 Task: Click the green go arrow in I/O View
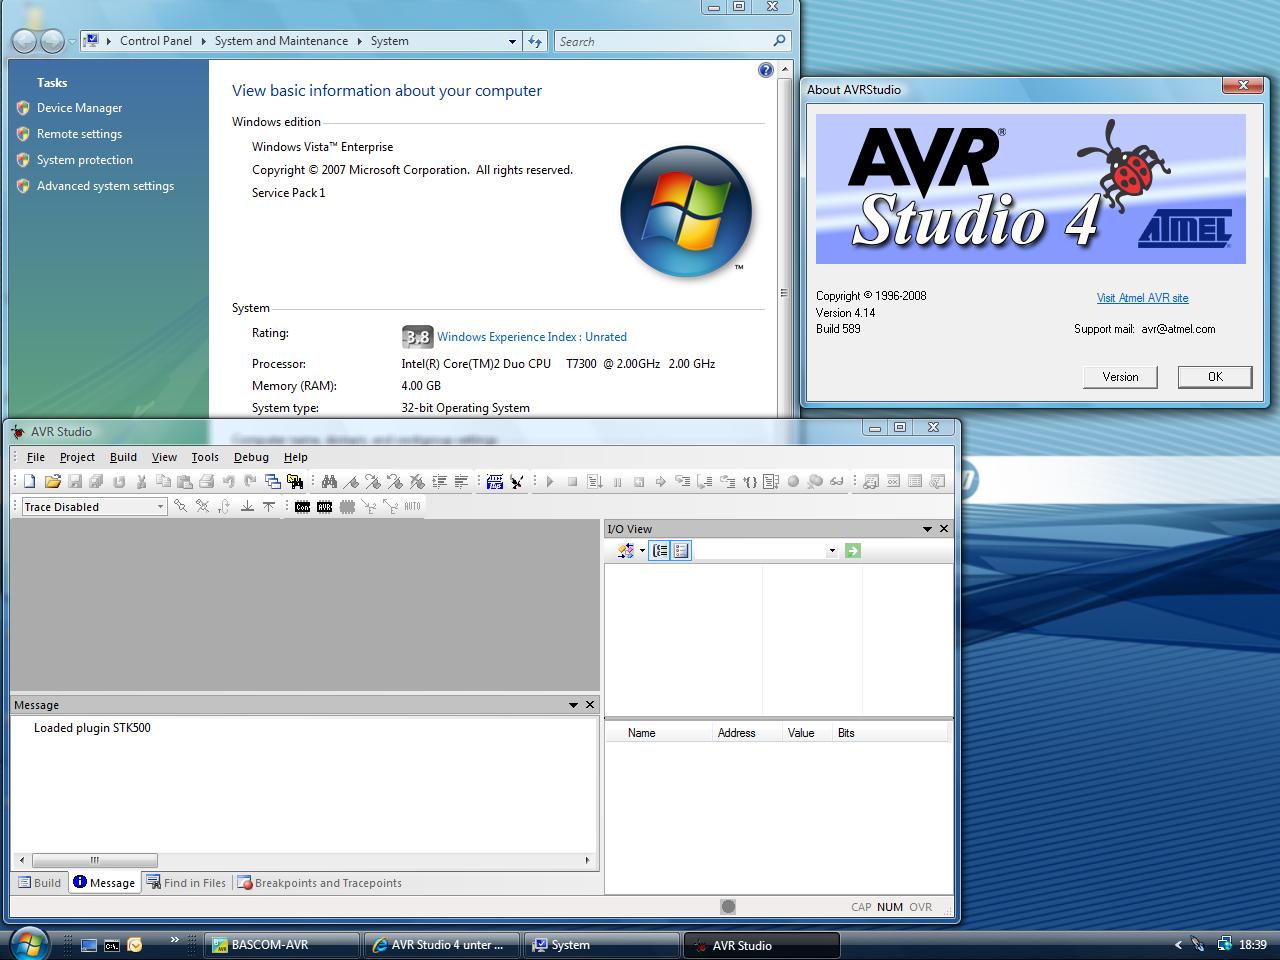click(853, 550)
